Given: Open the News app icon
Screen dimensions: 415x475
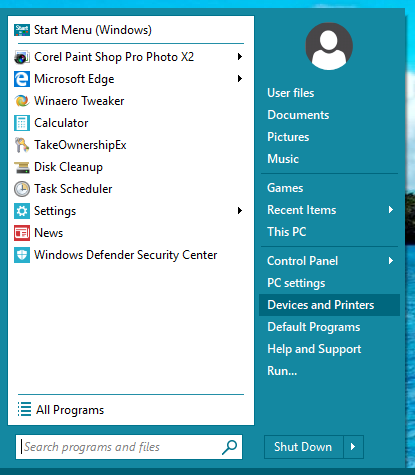Looking at the screenshot, I should click(x=22, y=233).
